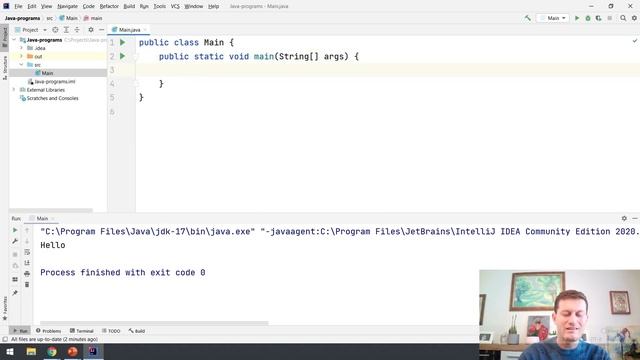Click the horizontal scrollbar in Run console

(x=154, y=323)
